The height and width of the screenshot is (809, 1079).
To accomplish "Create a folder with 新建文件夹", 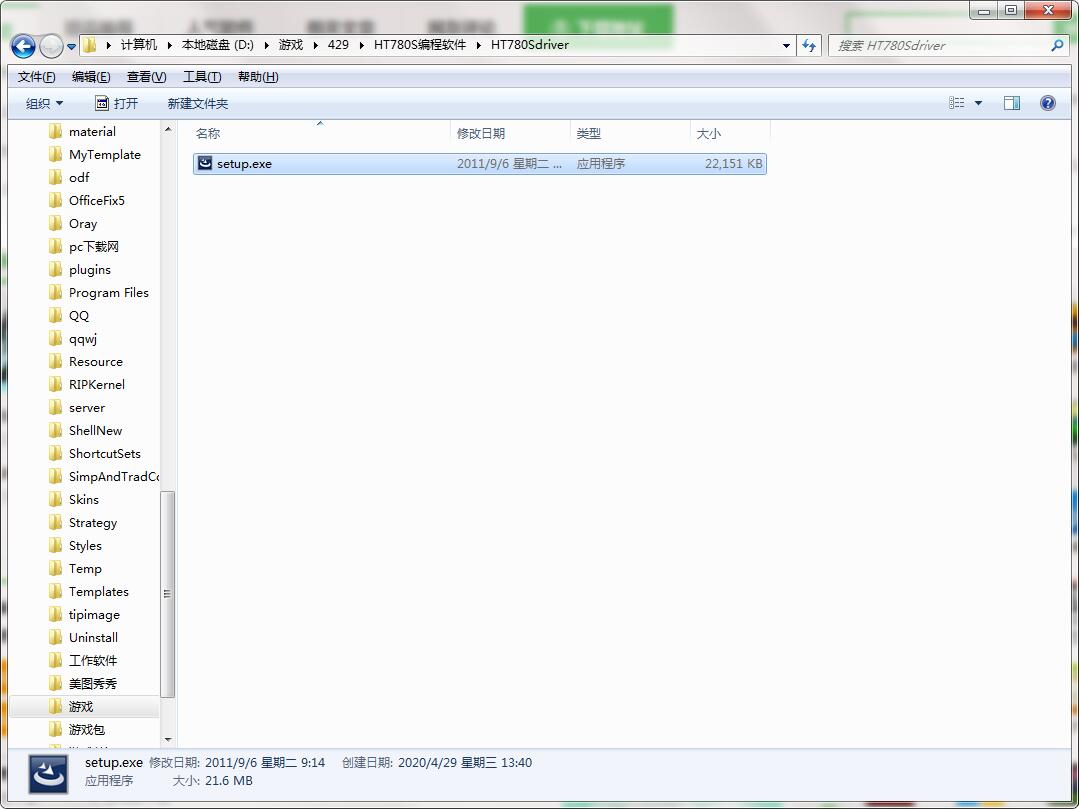I will [197, 103].
